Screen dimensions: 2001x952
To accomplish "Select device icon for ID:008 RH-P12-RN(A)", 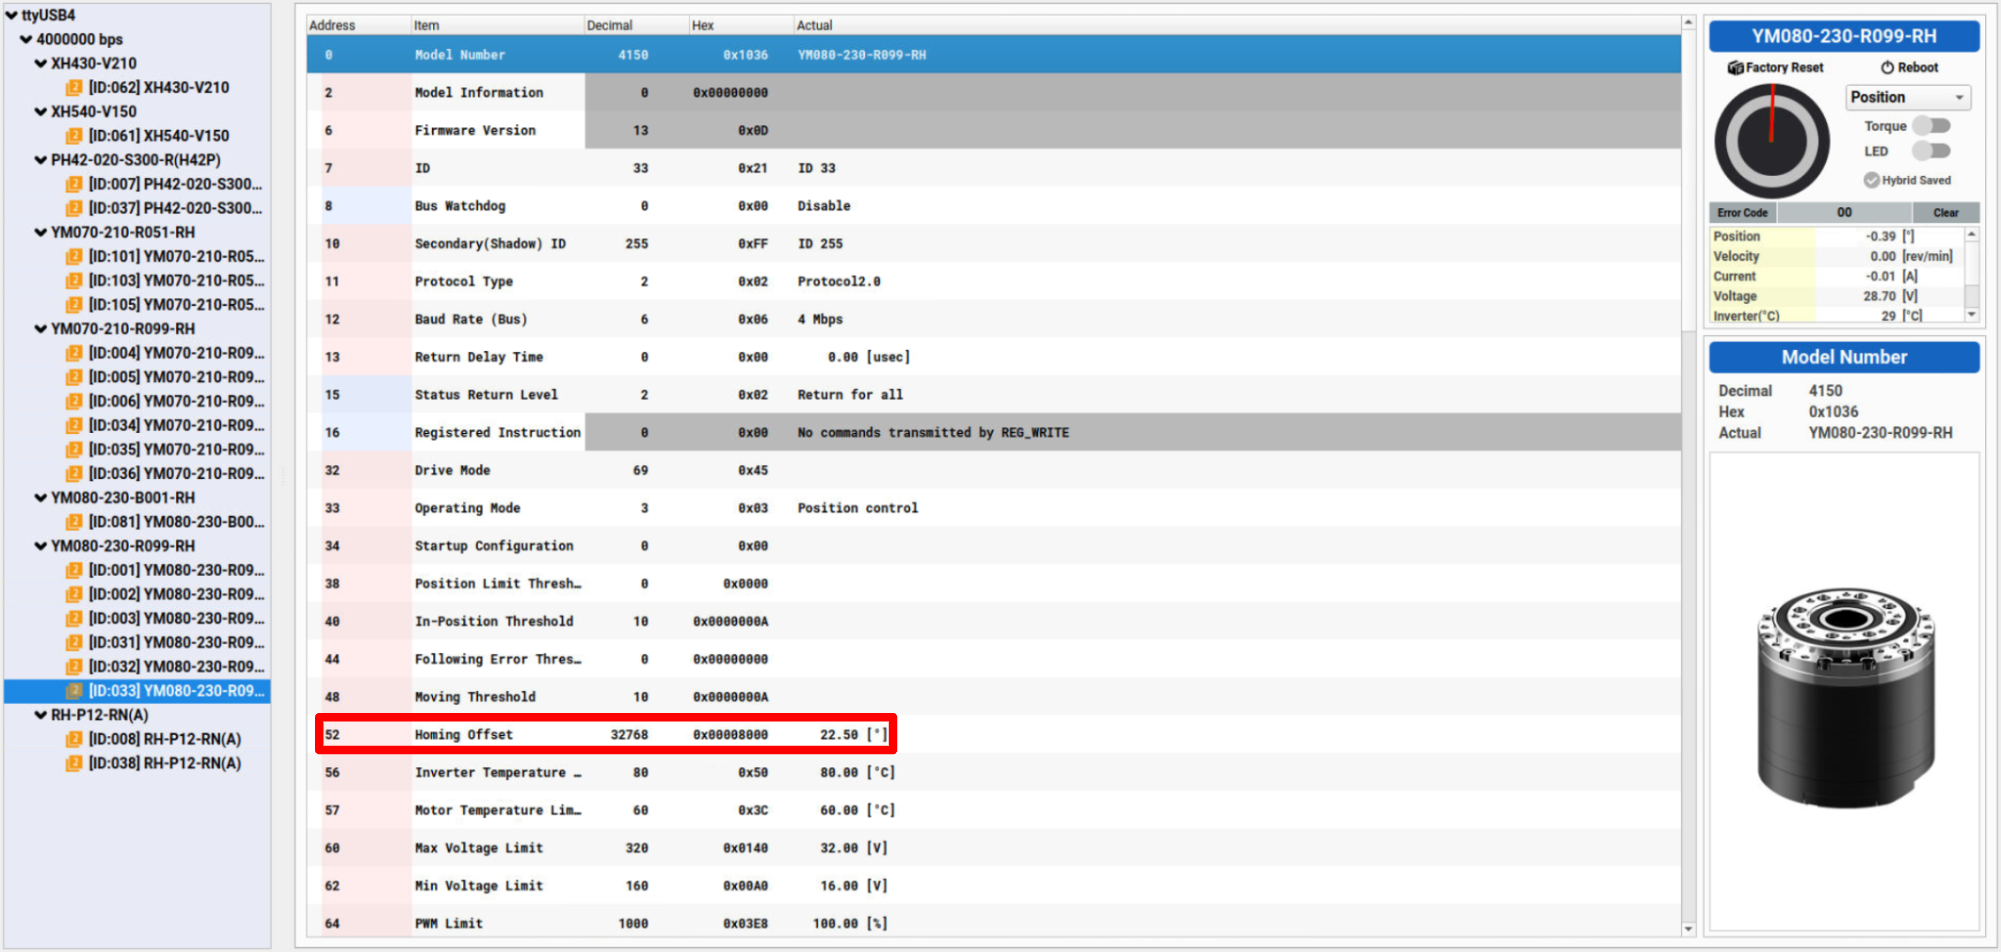I will coord(74,739).
